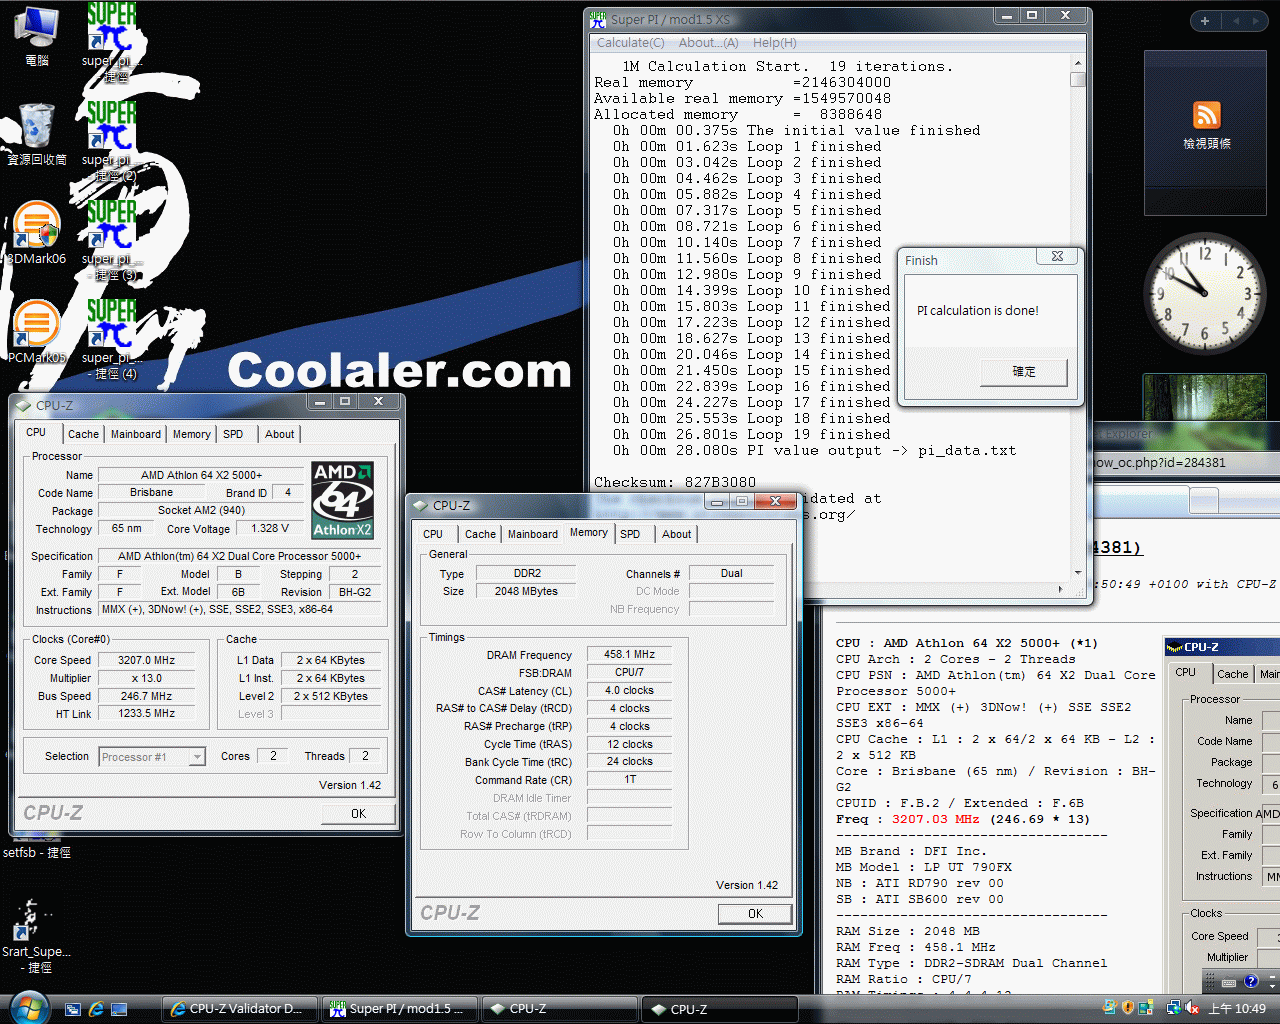Image resolution: width=1280 pixels, height=1024 pixels.
Task: Click the Super PI horizontal scroll right arrow
Action: [x=1060, y=590]
